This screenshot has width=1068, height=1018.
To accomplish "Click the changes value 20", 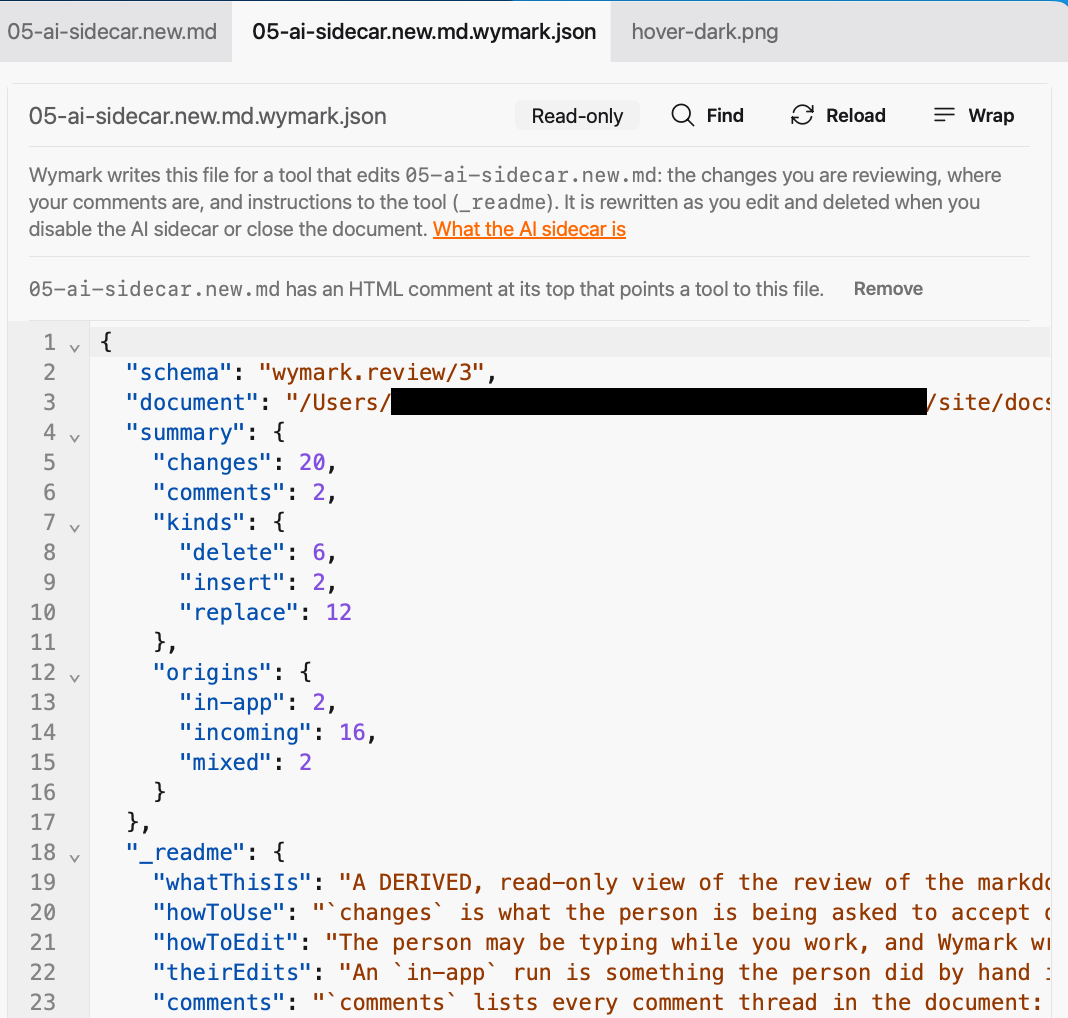I will tap(312, 462).
